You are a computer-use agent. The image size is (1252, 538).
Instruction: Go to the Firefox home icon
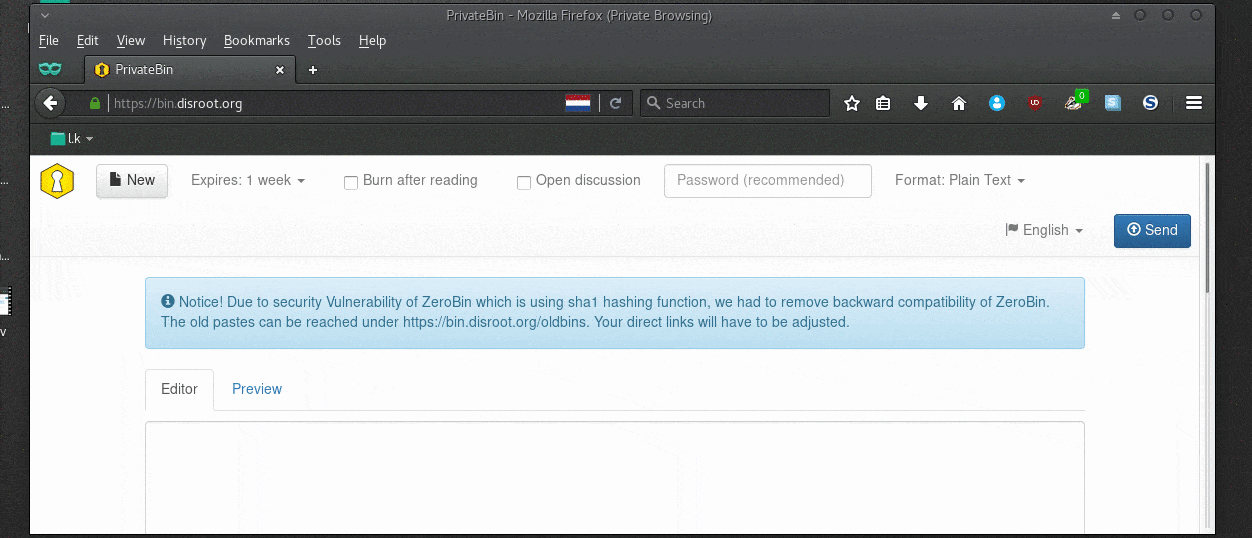[959, 103]
